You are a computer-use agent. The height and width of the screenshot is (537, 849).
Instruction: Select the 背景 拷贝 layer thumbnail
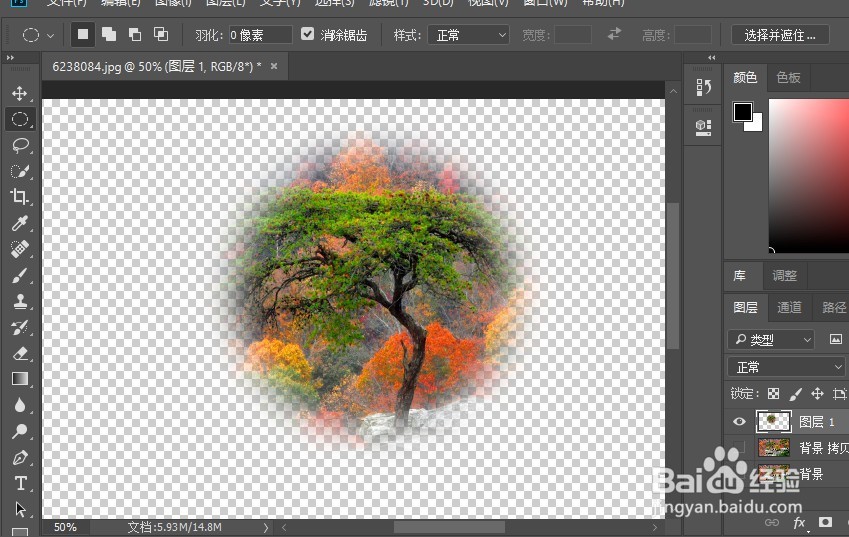click(x=773, y=447)
